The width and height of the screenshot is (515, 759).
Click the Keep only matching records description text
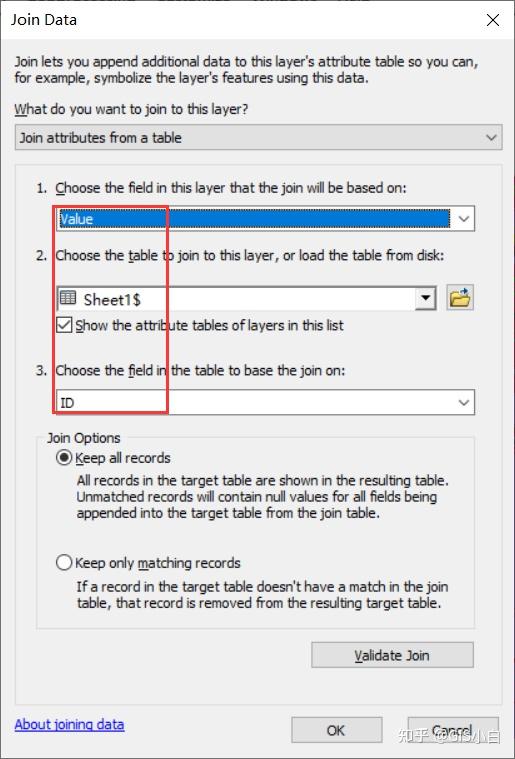point(262,595)
